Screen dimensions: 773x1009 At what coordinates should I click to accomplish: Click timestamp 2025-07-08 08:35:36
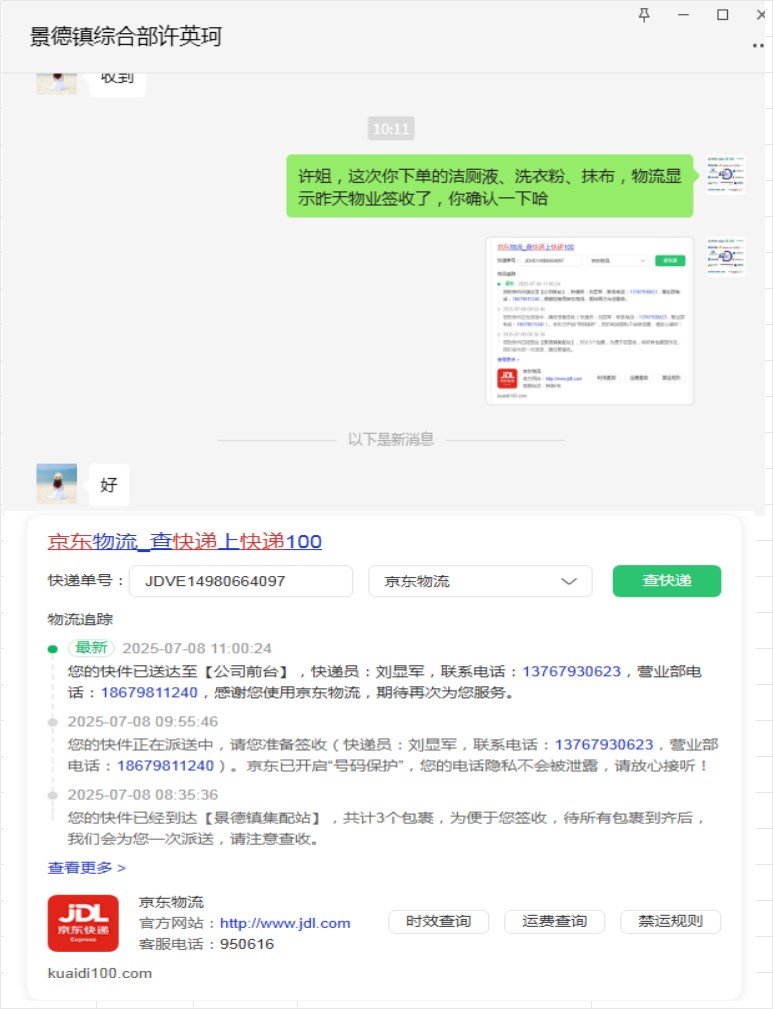143,795
